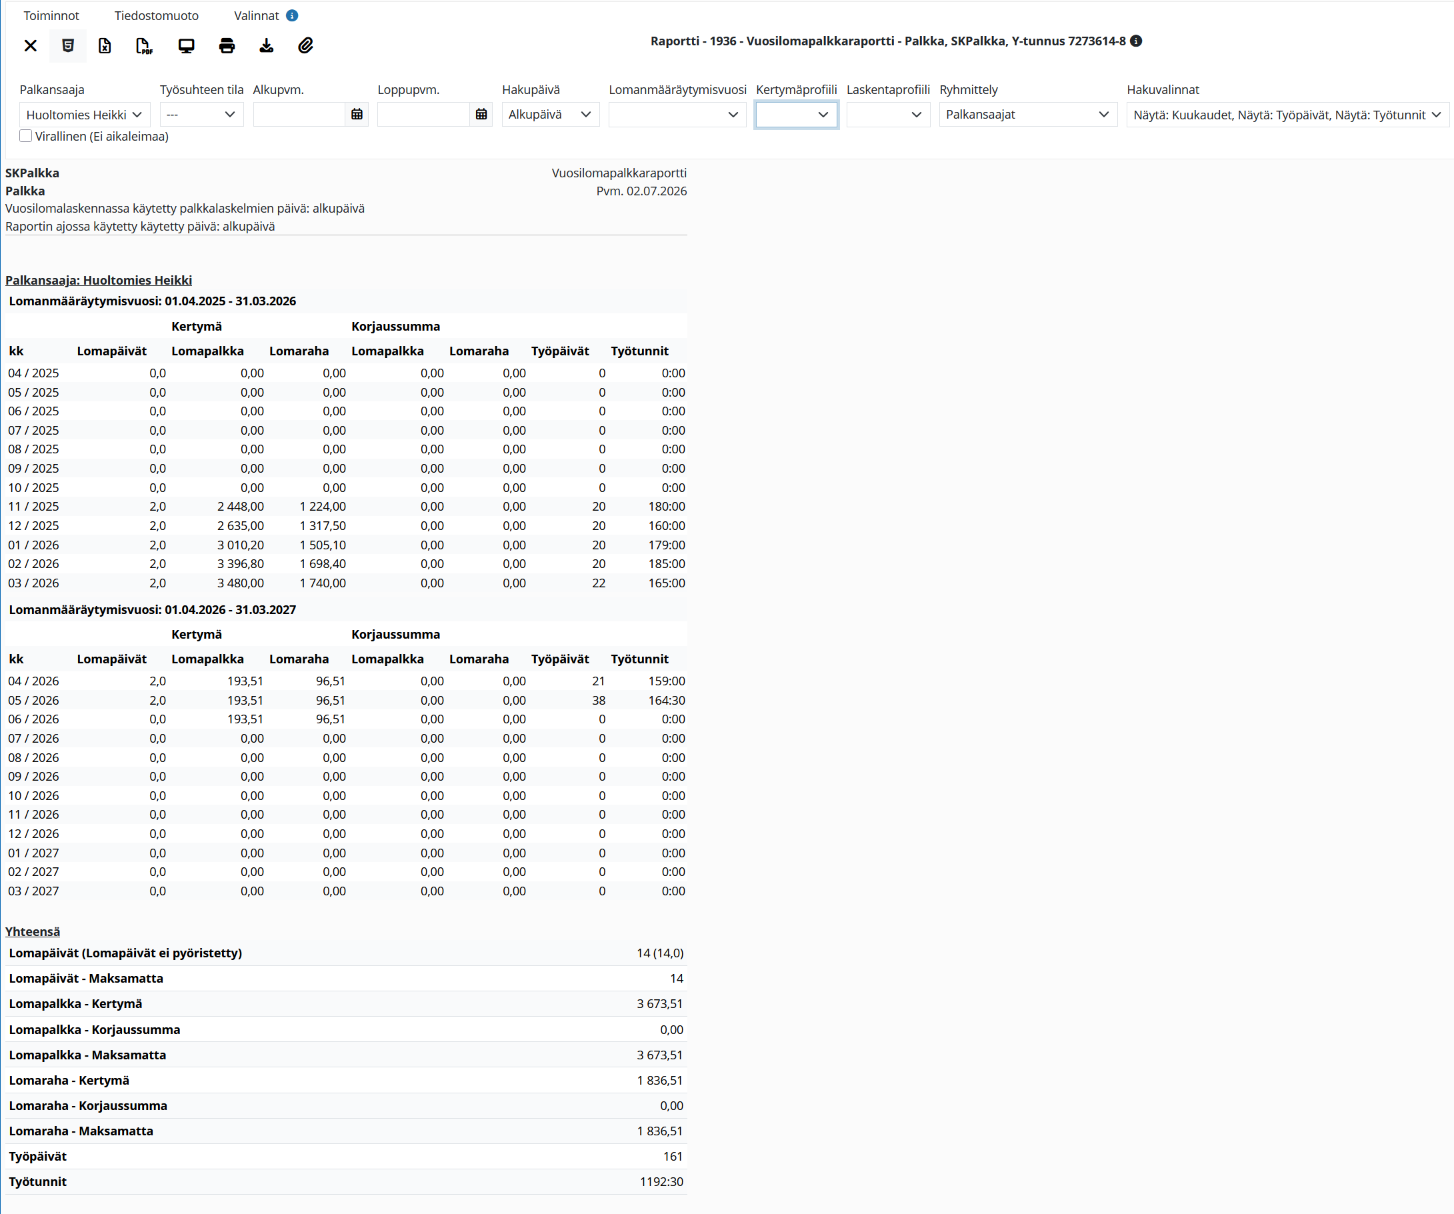This screenshot has width=1454, height=1214.
Task: Open attachments via the paperclip icon
Action: [x=306, y=46]
